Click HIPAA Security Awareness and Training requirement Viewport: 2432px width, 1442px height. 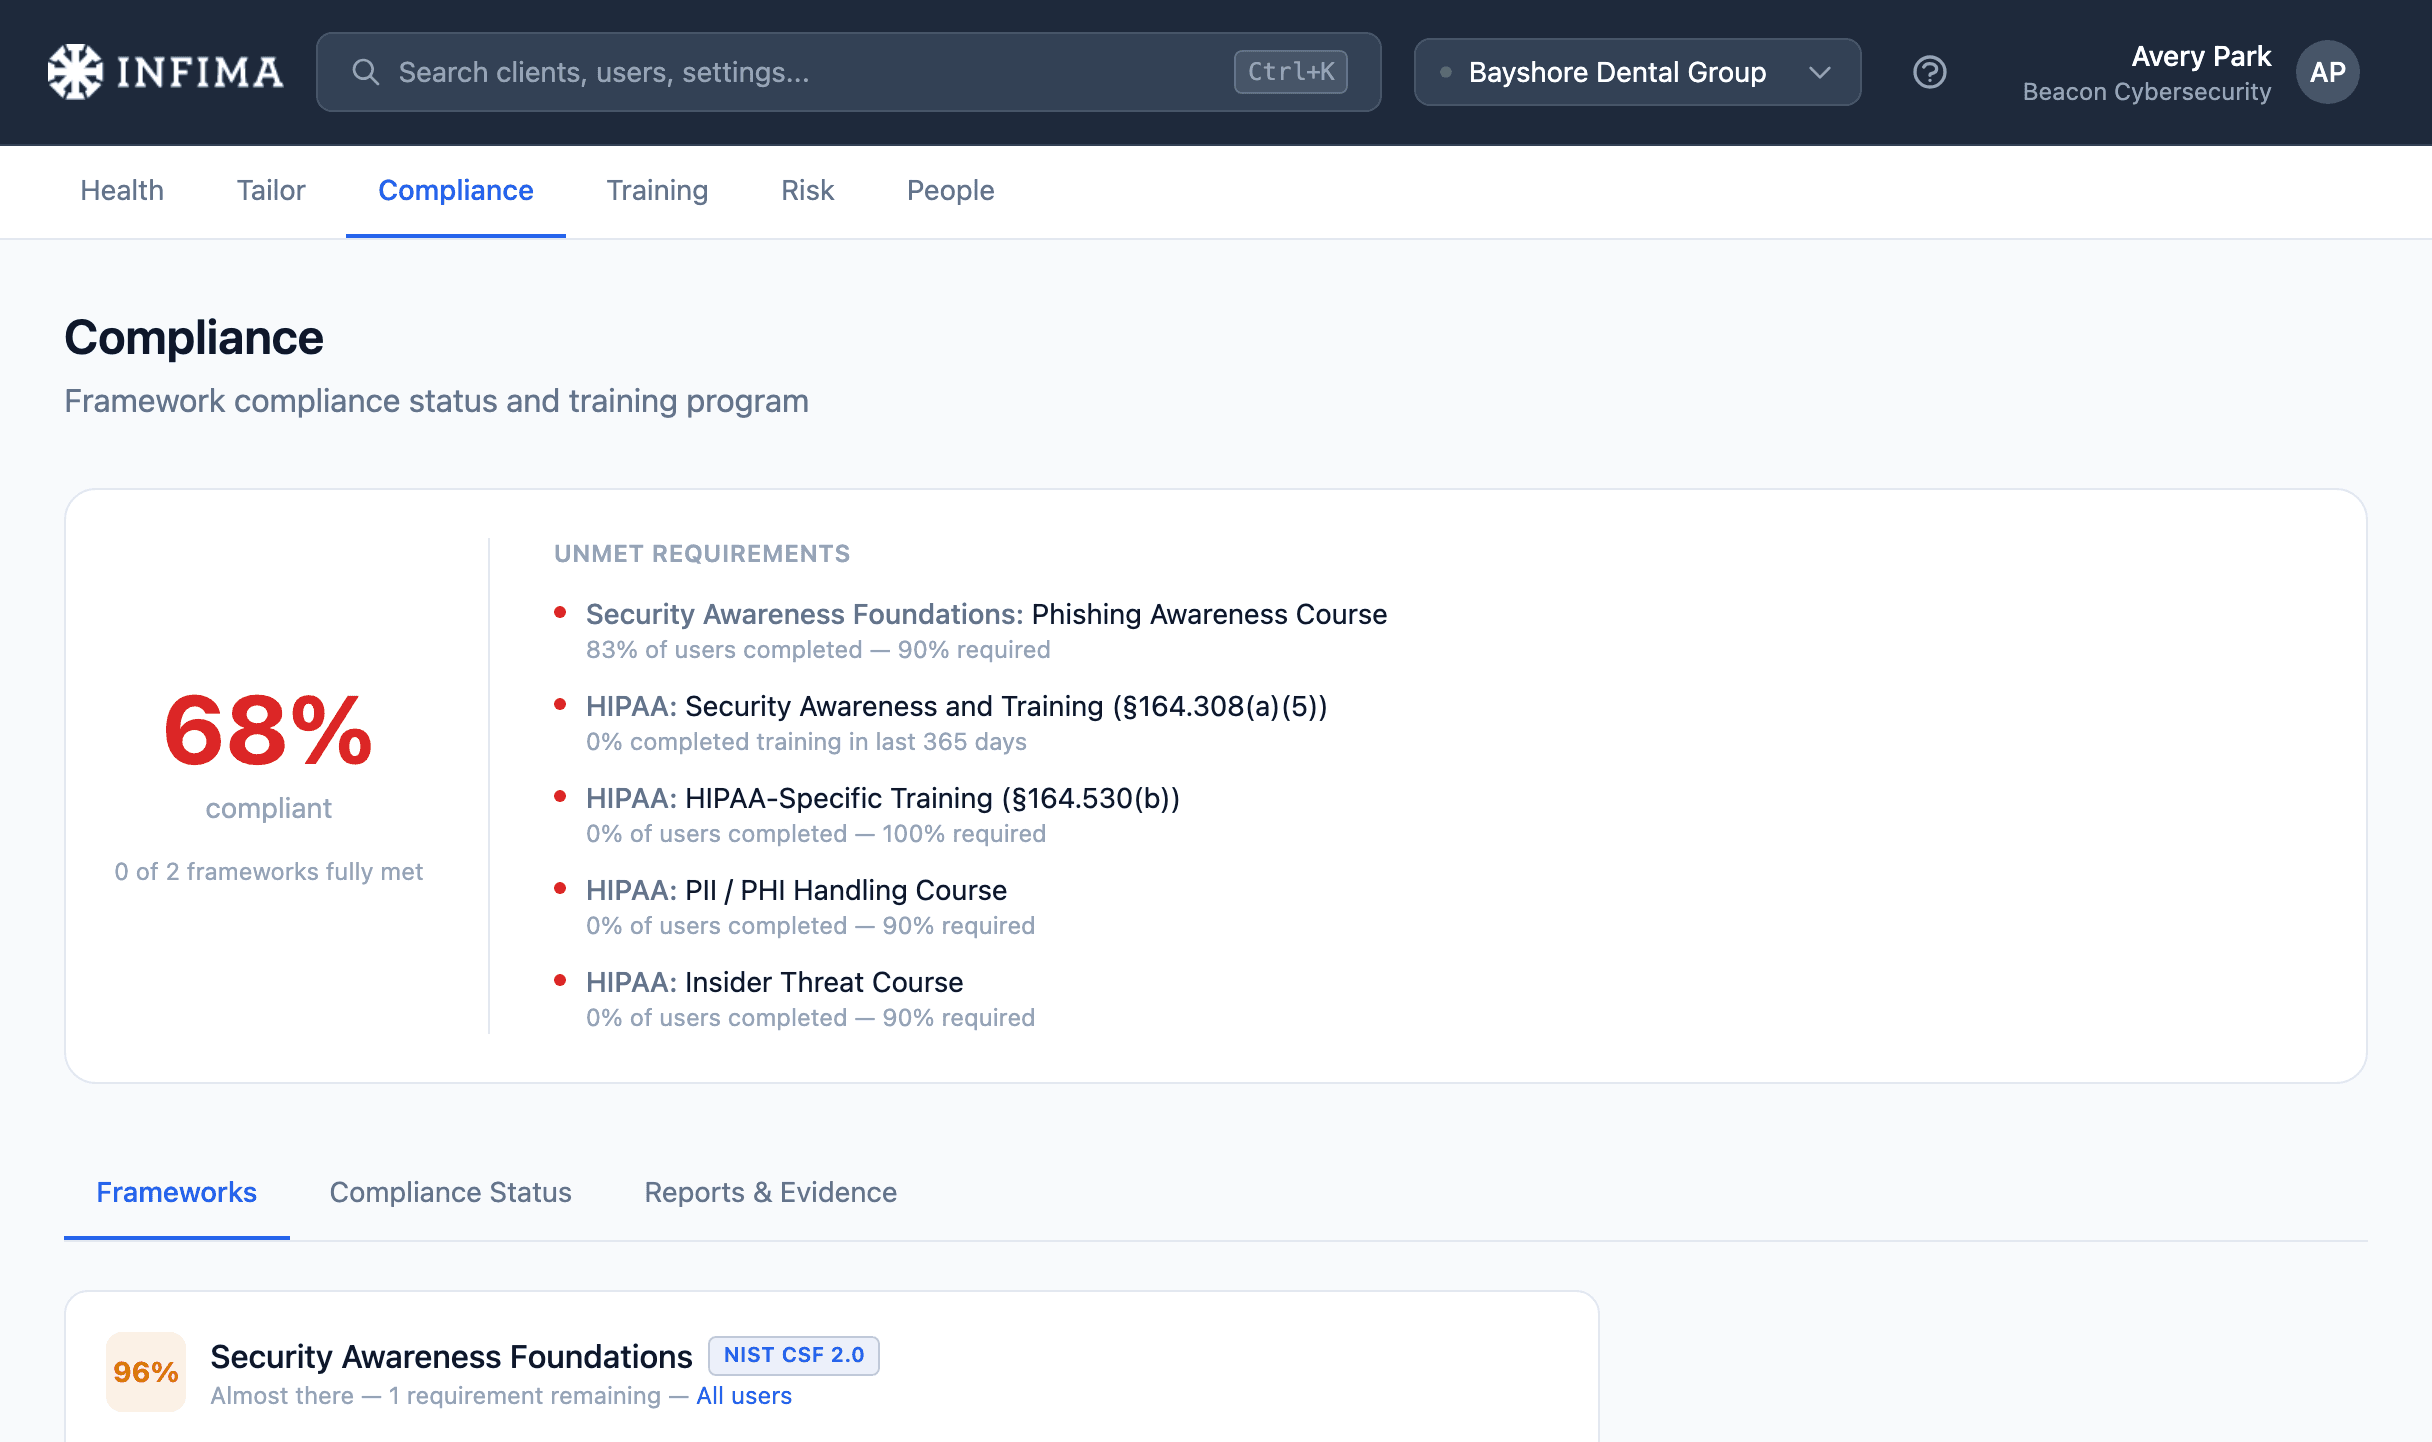tap(956, 706)
